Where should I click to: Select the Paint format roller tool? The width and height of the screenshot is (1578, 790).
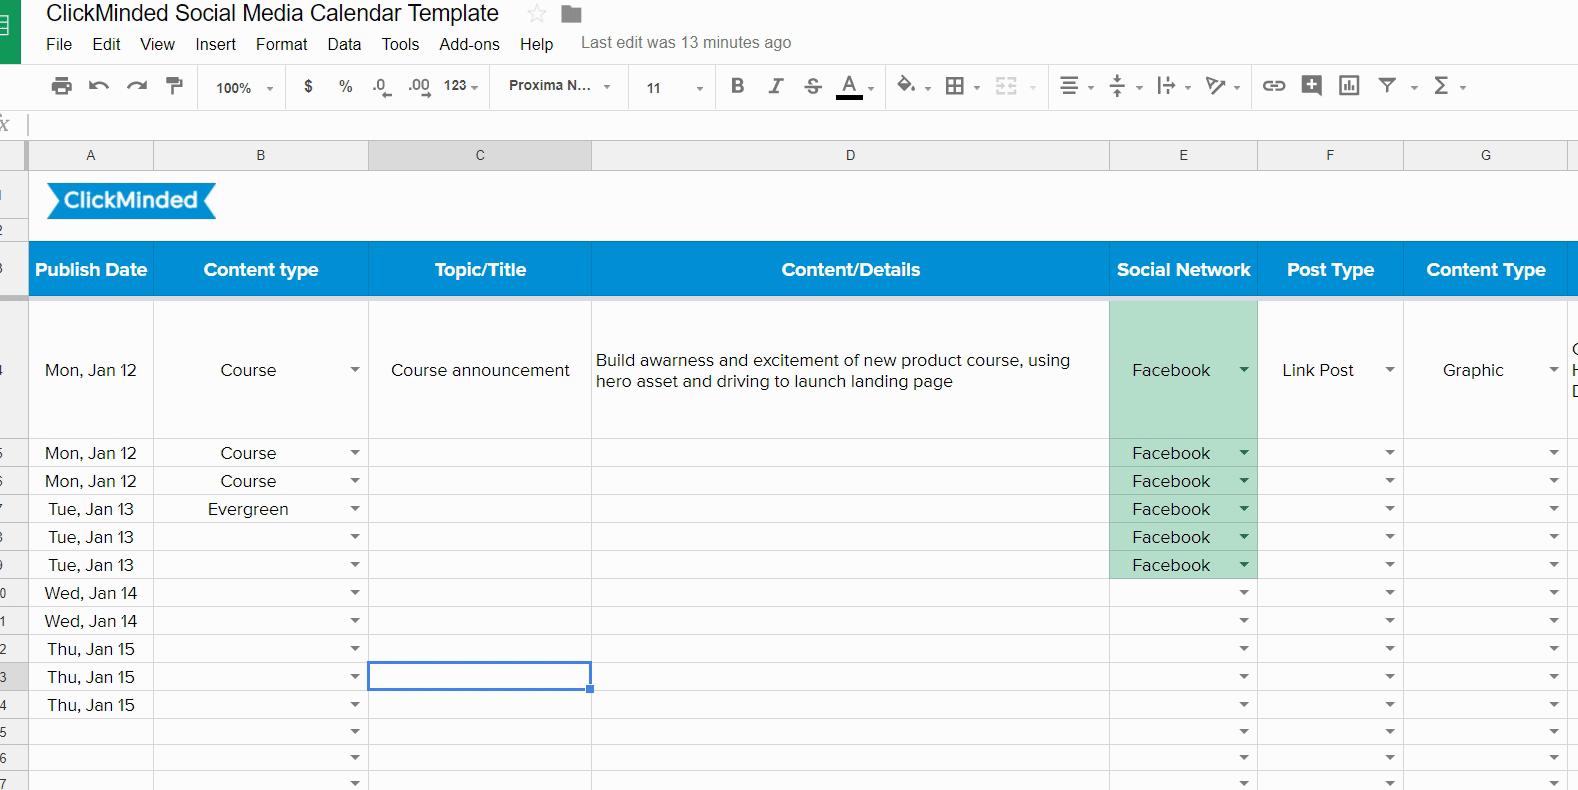tap(174, 86)
